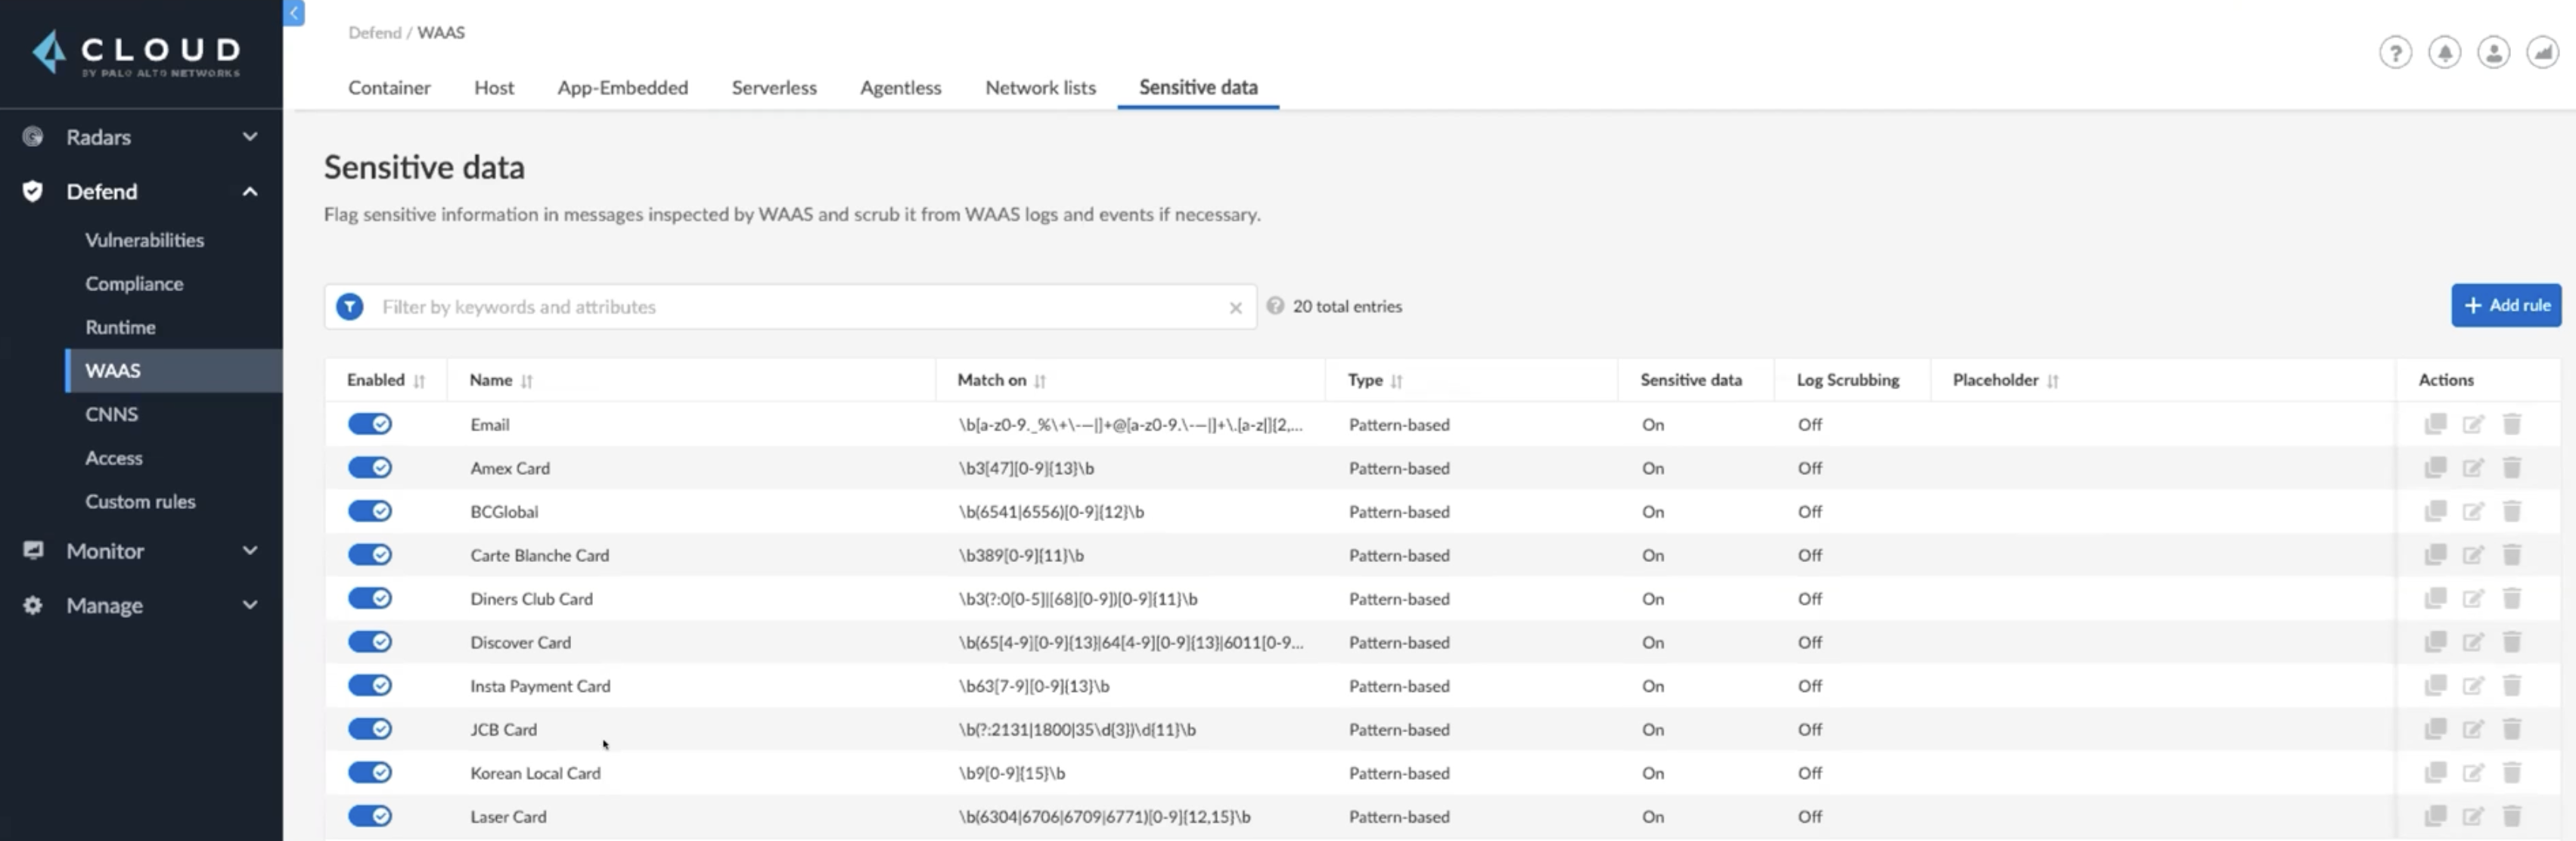
Task: Copy the Email rule
Action: (x=2435, y=424)
